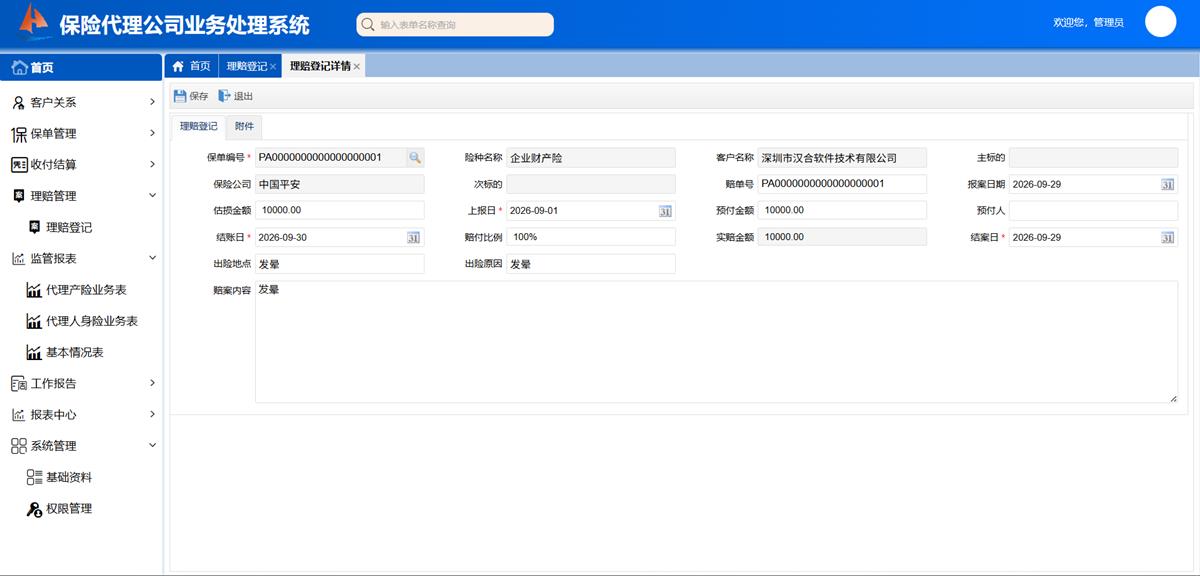Viewport: 1200px width, 576px height.
Task: Open calendar for 结账日 field
Action: [414, 237]
